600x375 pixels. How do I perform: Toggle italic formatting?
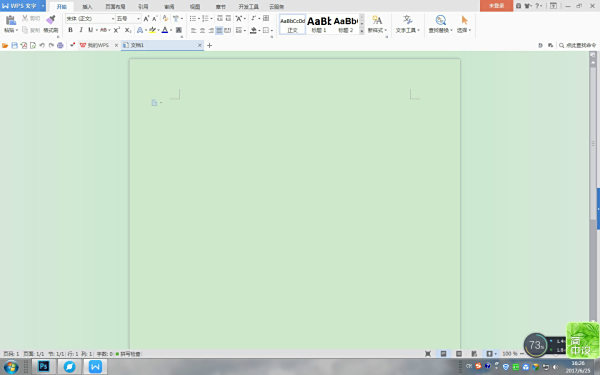click(x=81, y=30)
